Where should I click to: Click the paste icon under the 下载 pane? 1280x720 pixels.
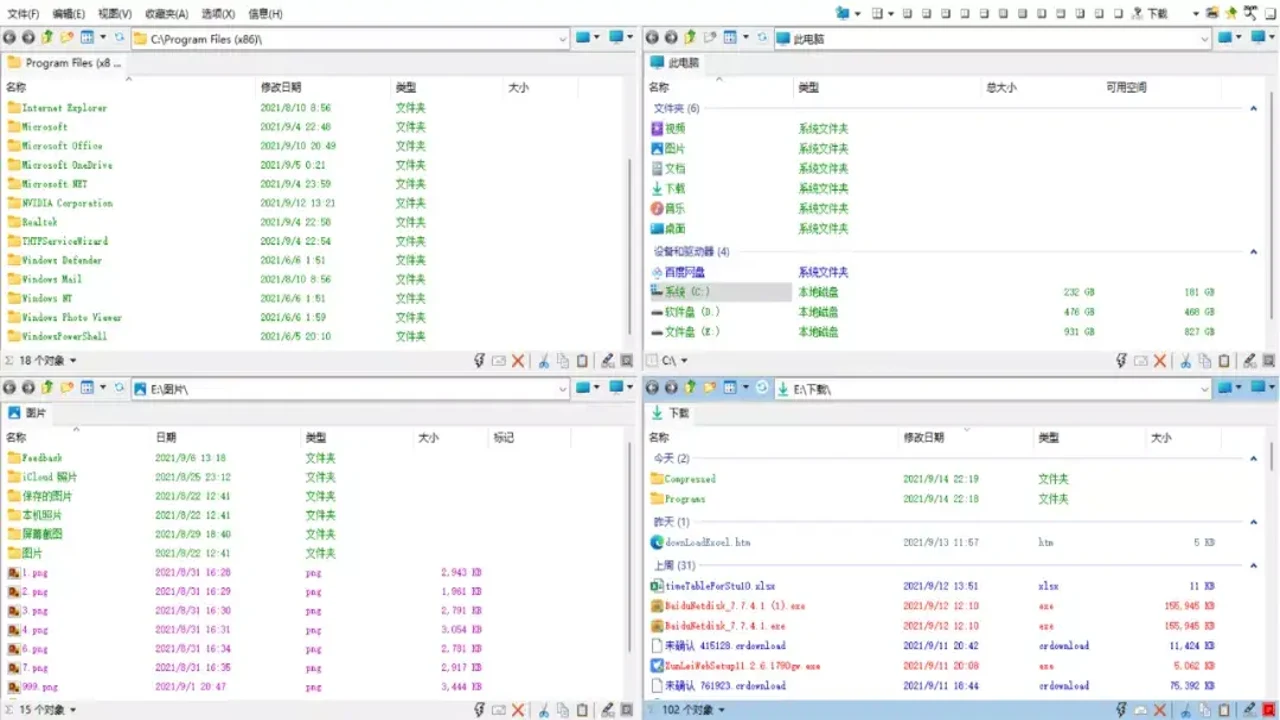coord(1225,710)
